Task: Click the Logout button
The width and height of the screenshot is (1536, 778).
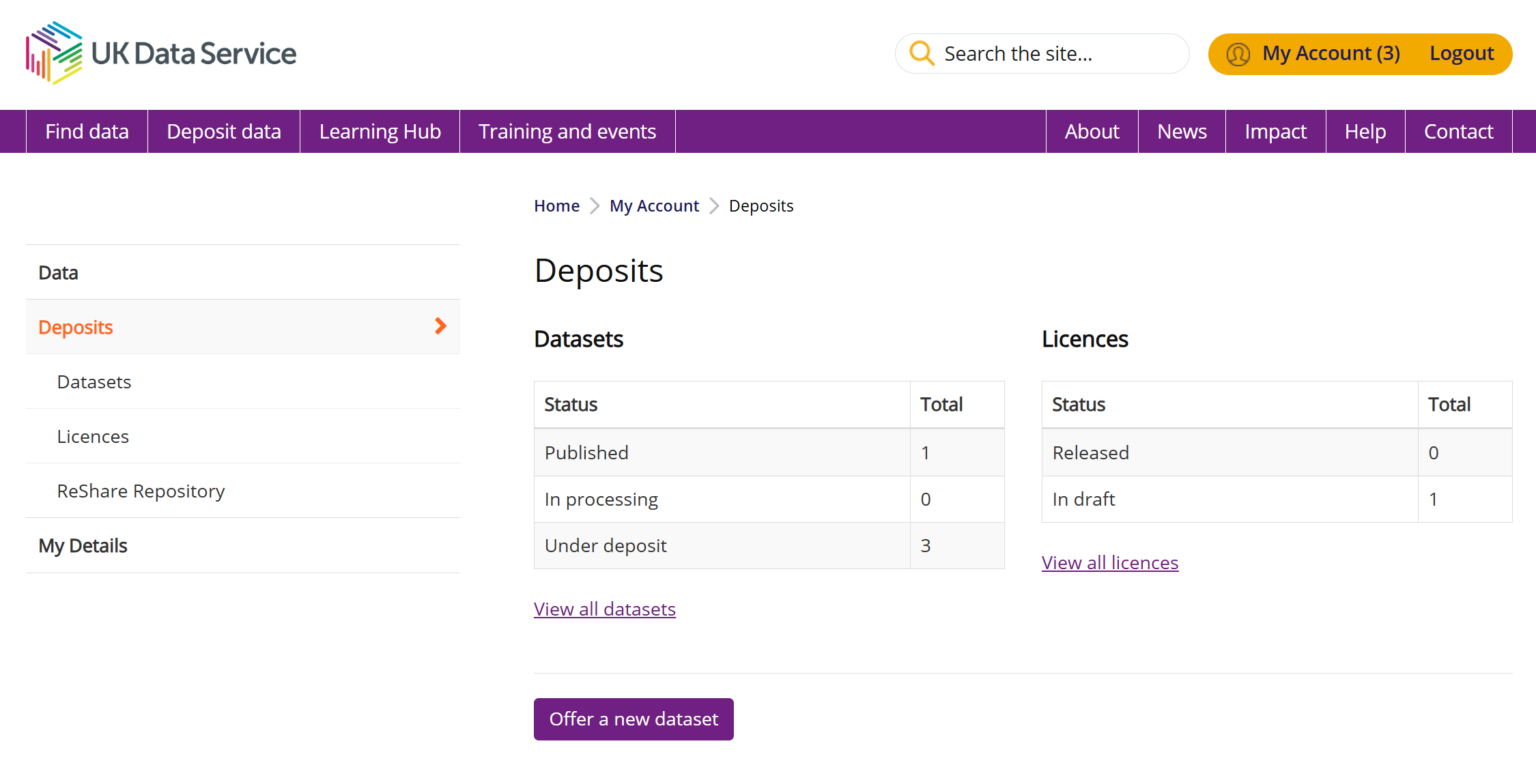Action: tap(1461, 53)
